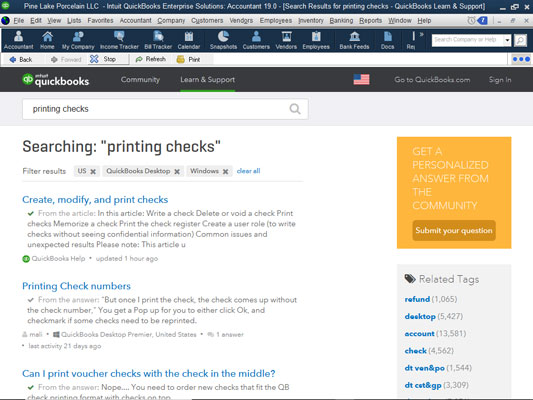Image resolution: width=533 pixels, height=400 pixels.
Task: Expand the toolbar overflow chevron
Action: (422, 34)
